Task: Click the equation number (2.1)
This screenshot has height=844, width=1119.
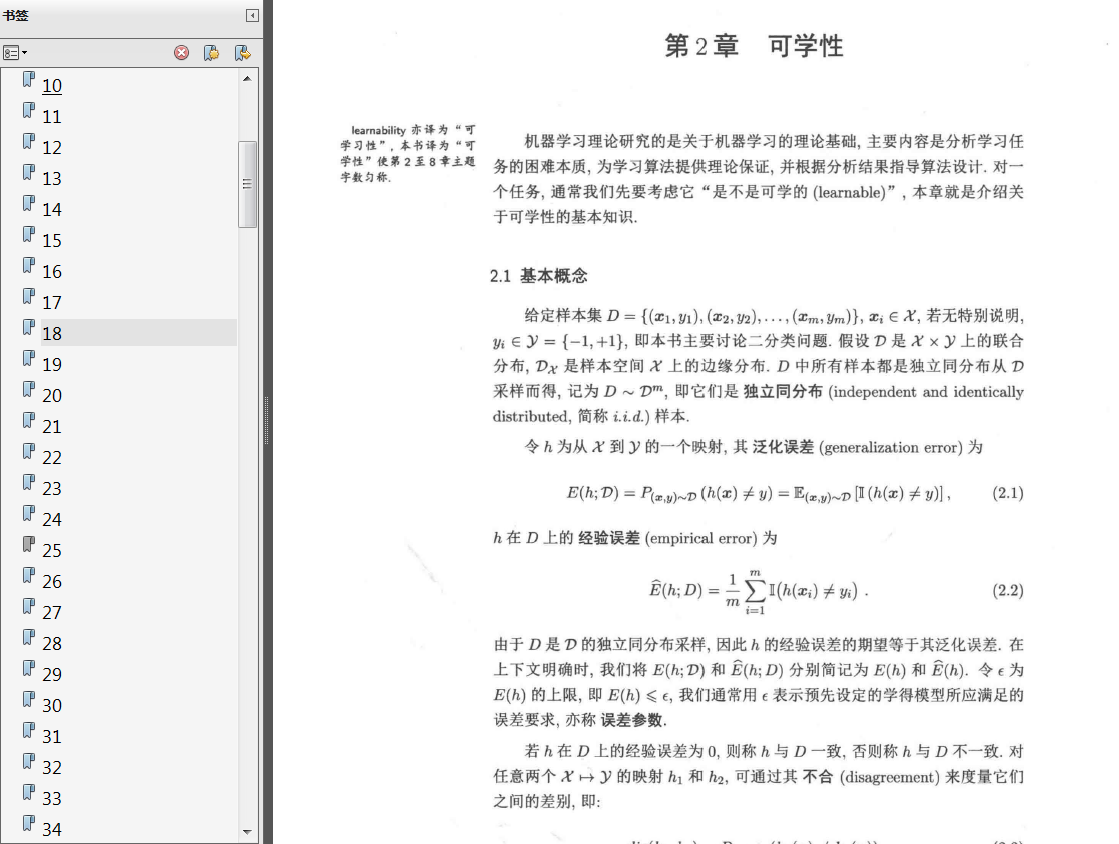Action: tap(1008, 493)
